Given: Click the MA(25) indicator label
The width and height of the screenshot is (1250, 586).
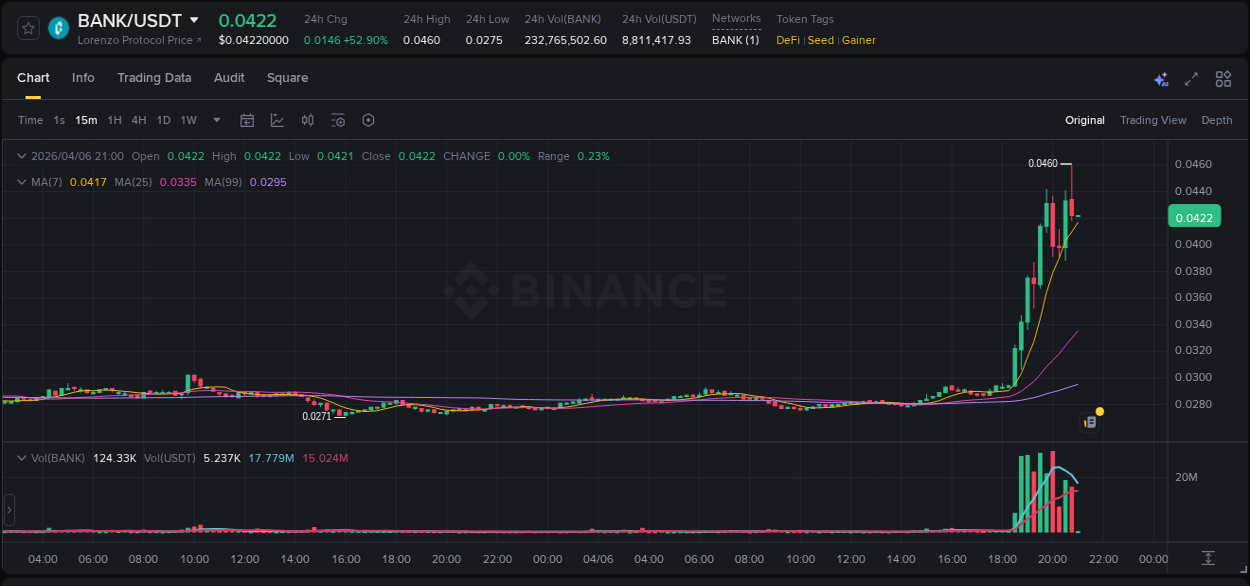Looking at the screenshot, I should (x=133, y=182).
